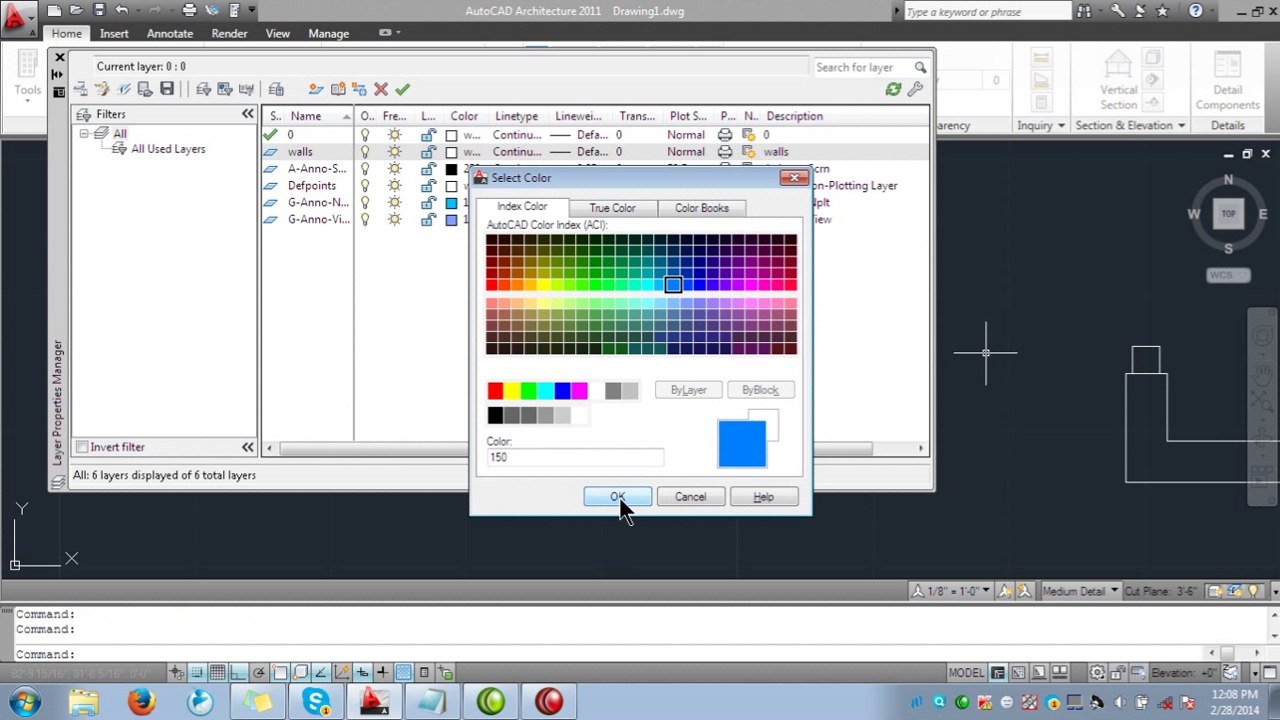The height and width of the screenshot is (720, 1280).
Task: Click the Firefox icon on the taskbar
Action: pyautogui.click(x=142, y=701)
